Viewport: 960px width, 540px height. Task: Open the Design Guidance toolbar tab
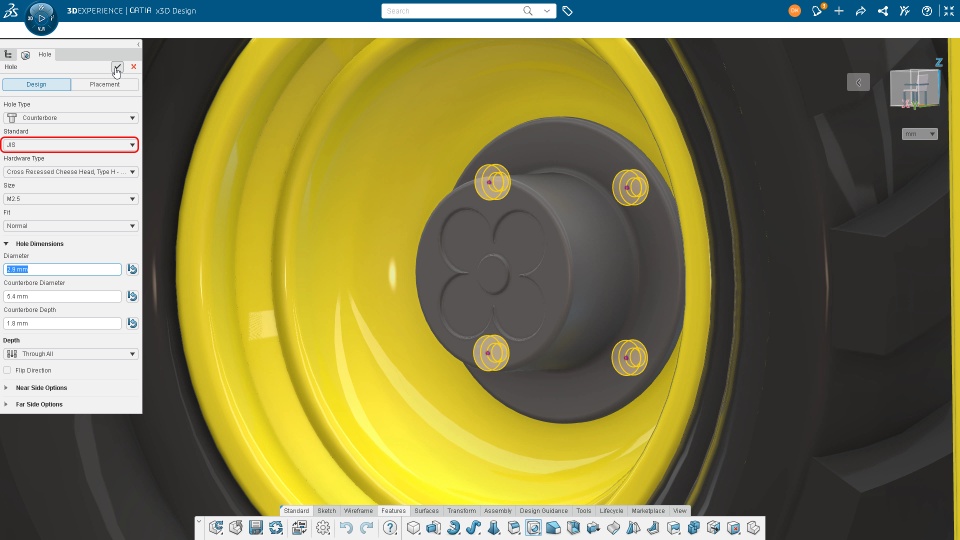pyautogui.click(x=544, y=511)
